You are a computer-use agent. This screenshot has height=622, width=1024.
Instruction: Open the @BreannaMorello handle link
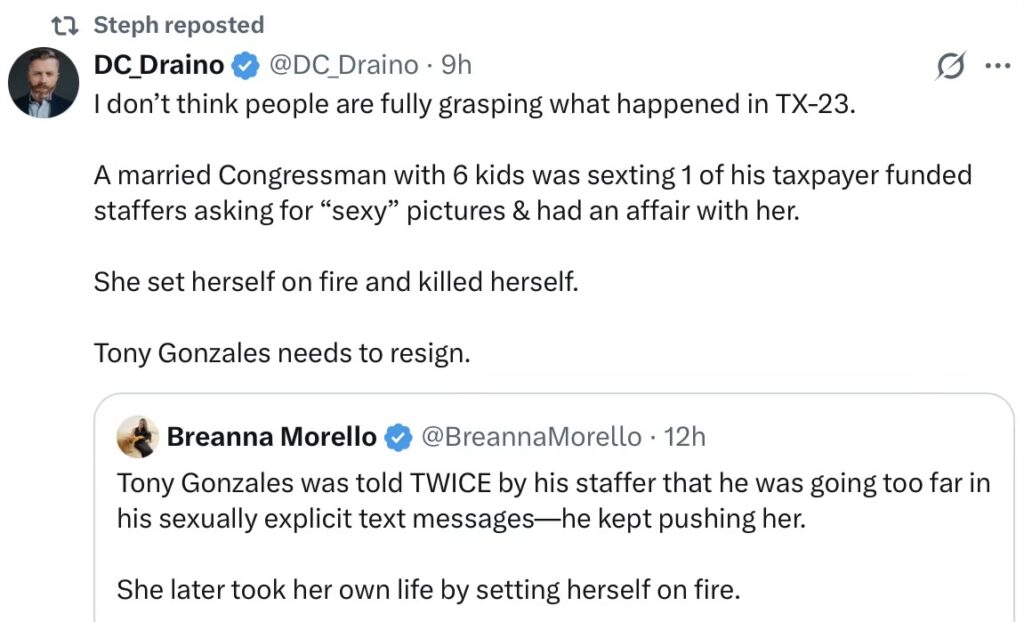(x=531, y=437)
